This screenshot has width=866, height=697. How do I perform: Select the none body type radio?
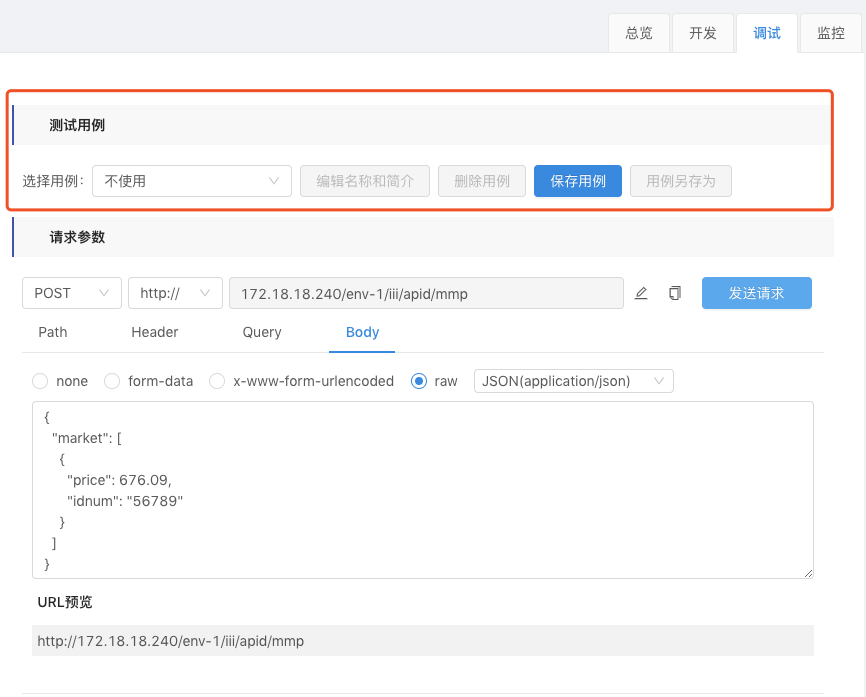point(40,381)
